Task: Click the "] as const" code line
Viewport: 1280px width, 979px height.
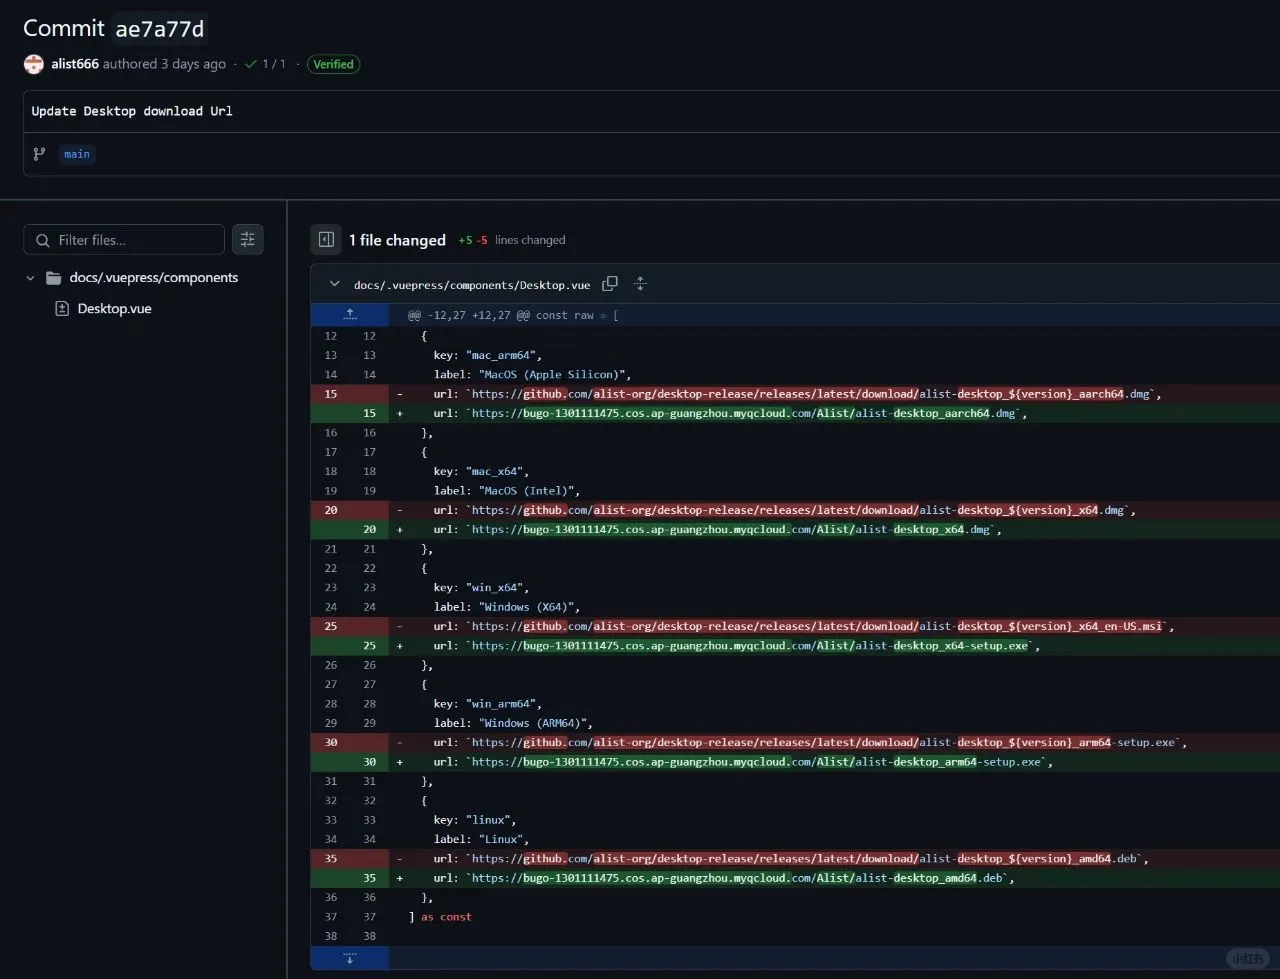Action: tap(440, 917)
